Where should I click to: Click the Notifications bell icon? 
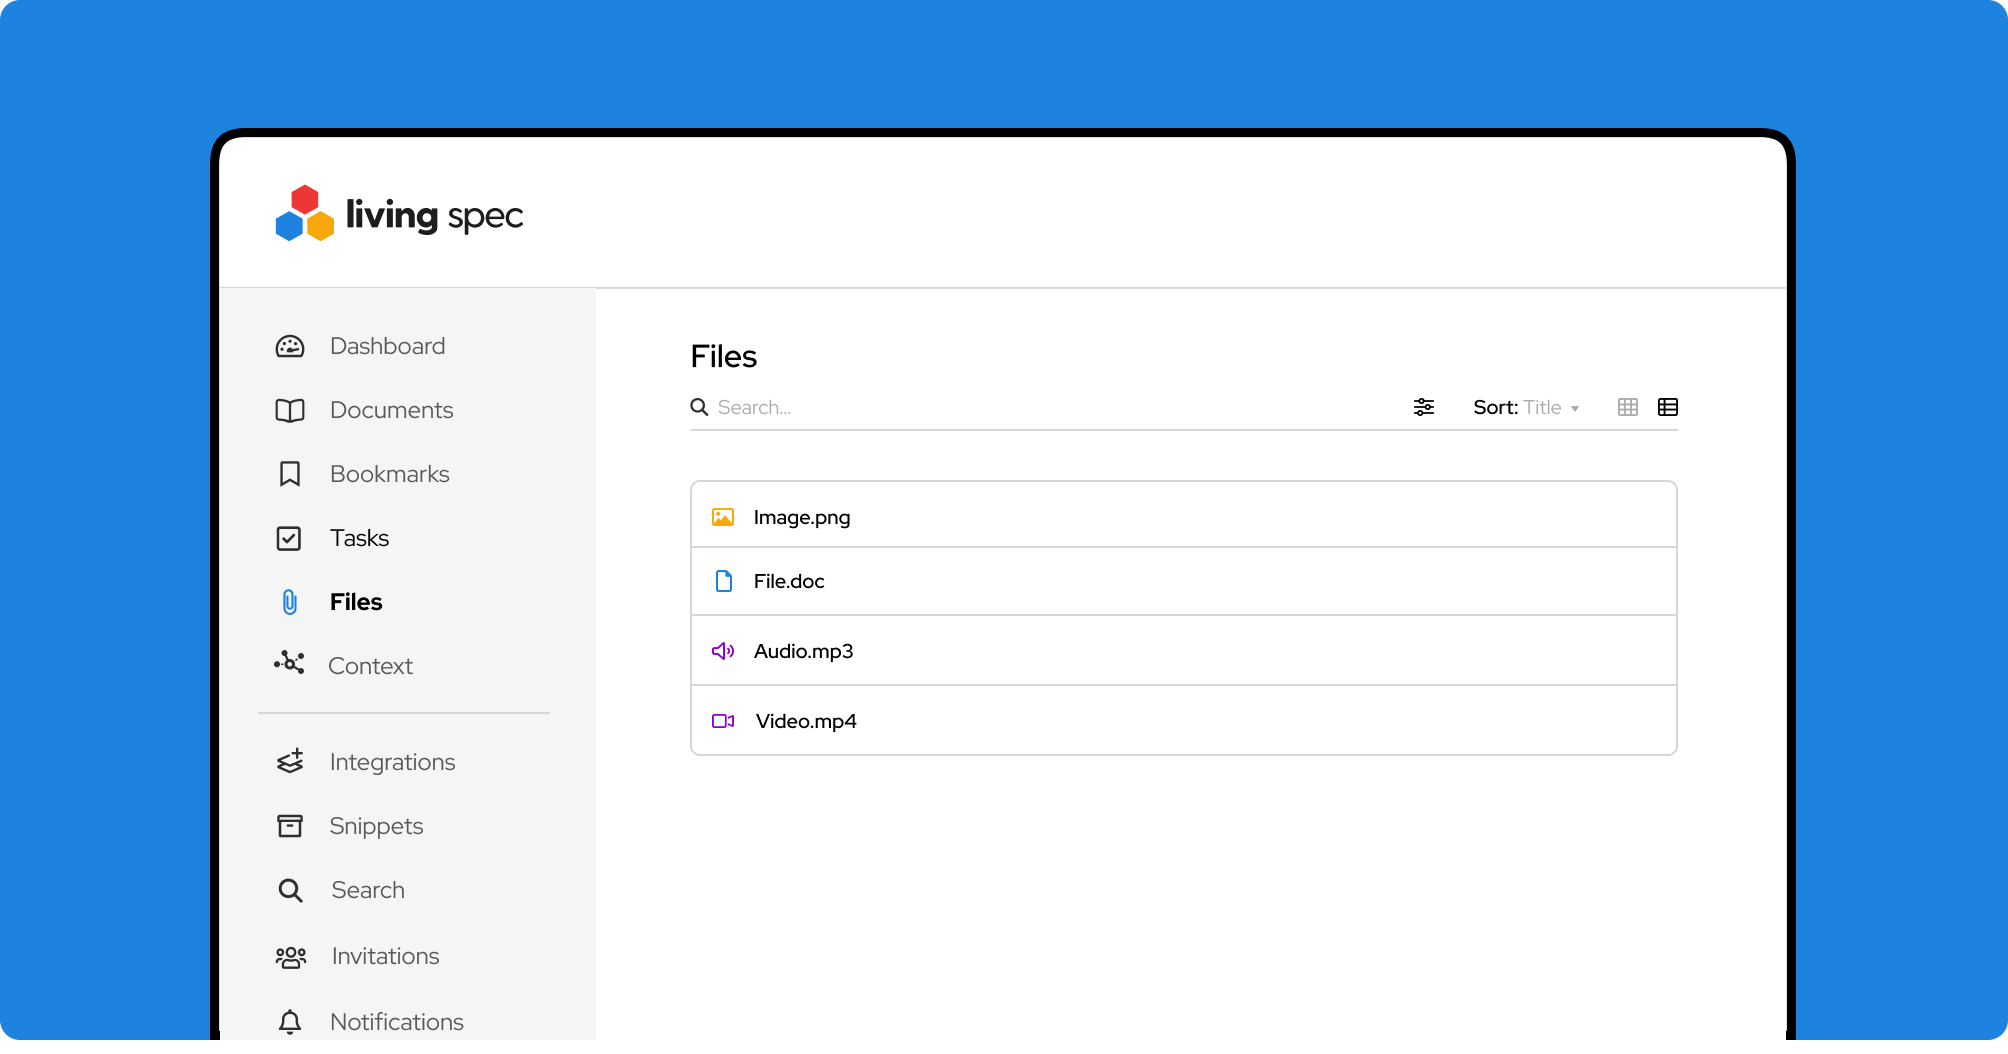pyautogui.click(x=290, y=1022)
